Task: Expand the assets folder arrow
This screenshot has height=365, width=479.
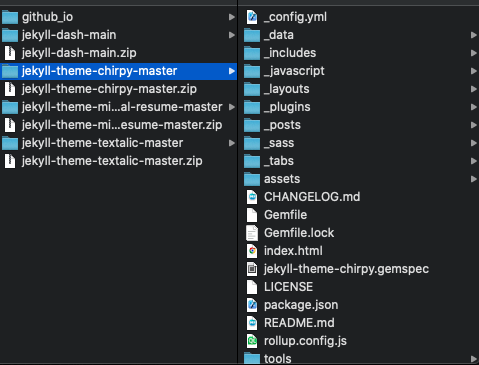Action: 473,179
